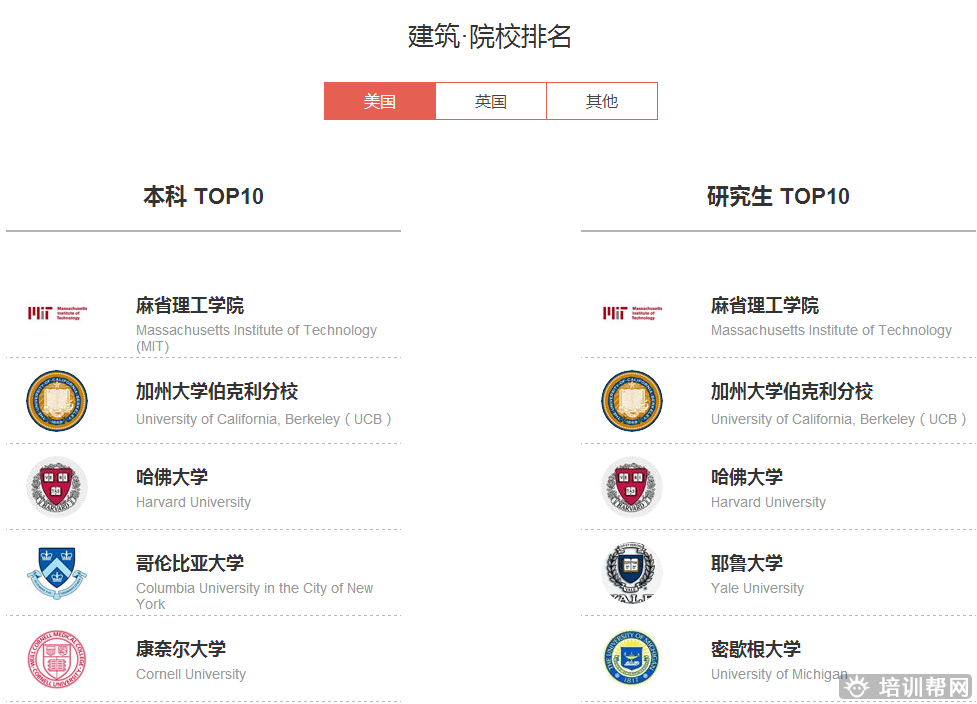Click the 'Cornell University' English name
Image resolution: width=977 pixels, height=704 pixels.
[x=191, y=674]
